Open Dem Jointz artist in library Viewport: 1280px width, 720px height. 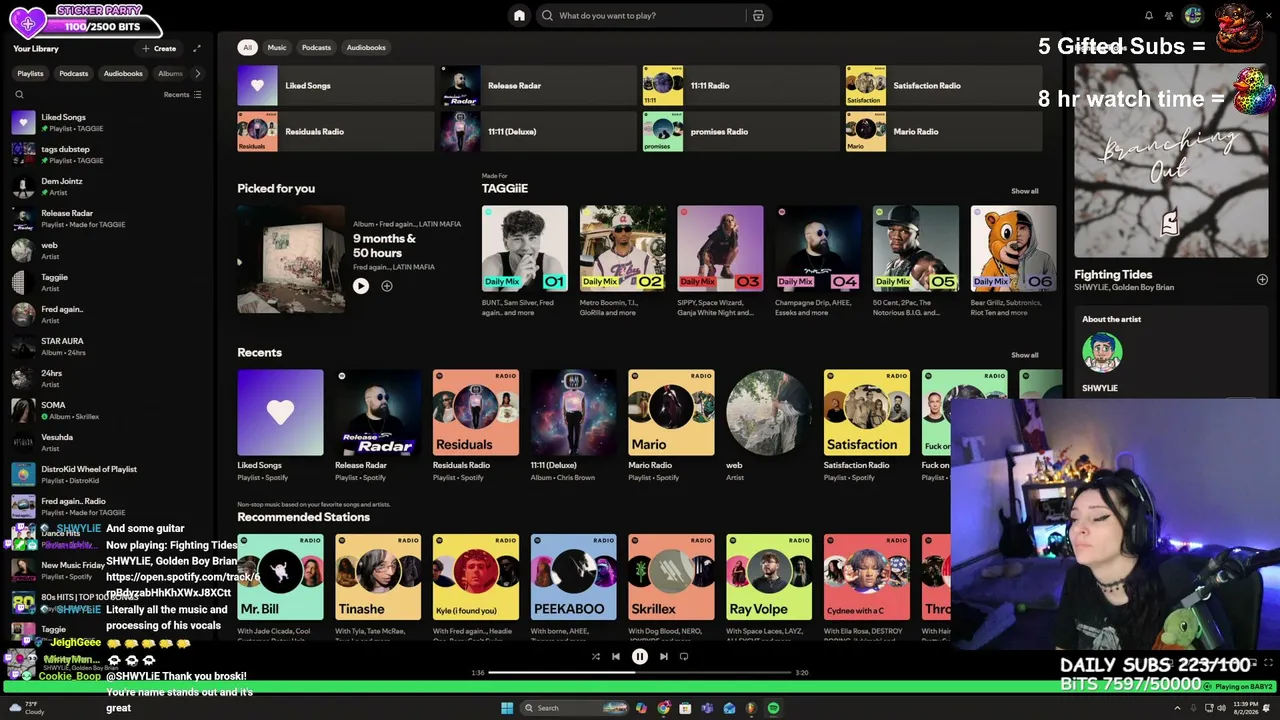click(108, 186)
